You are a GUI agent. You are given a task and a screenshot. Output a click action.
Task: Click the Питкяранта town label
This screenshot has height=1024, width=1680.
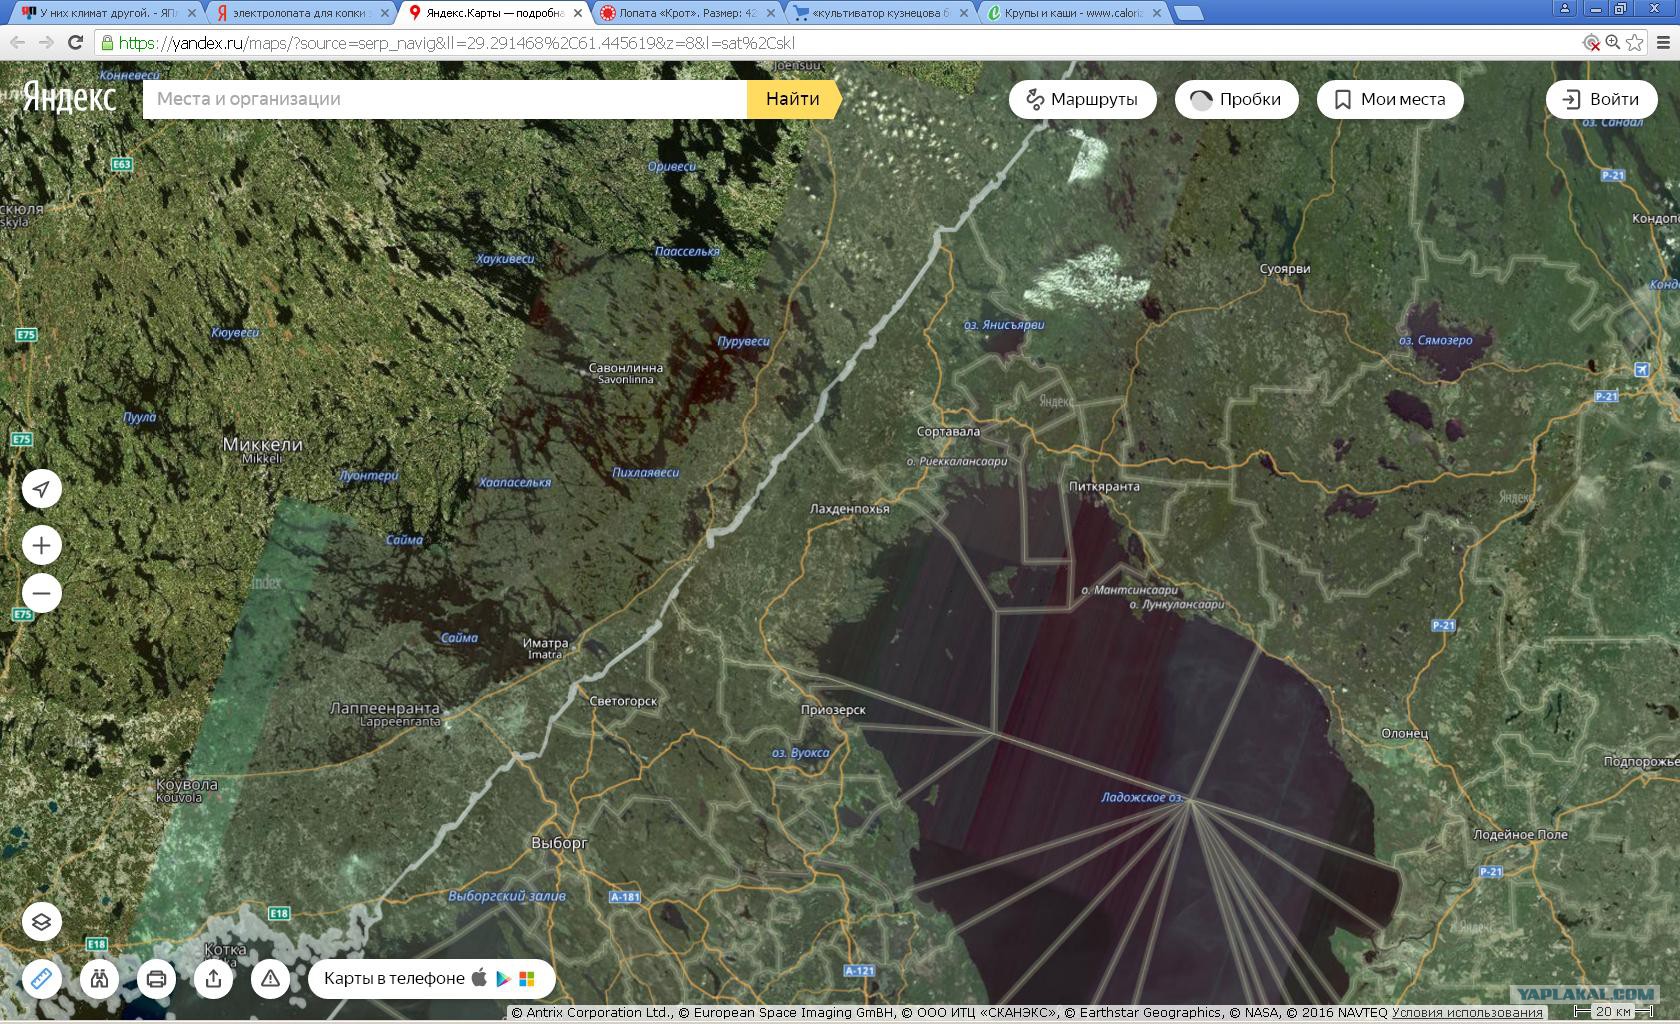(1103, 486)
